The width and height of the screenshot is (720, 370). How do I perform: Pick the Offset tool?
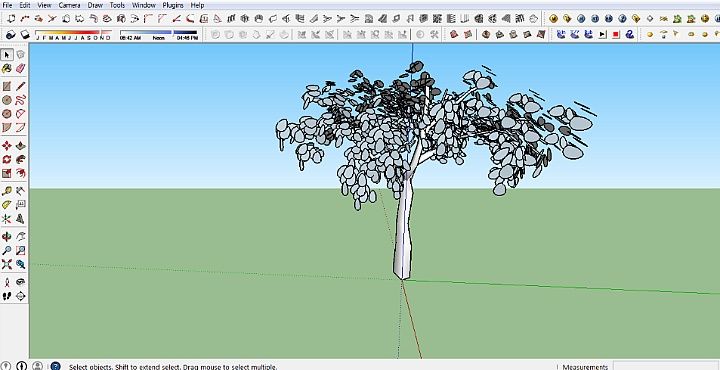pos(20,174)
